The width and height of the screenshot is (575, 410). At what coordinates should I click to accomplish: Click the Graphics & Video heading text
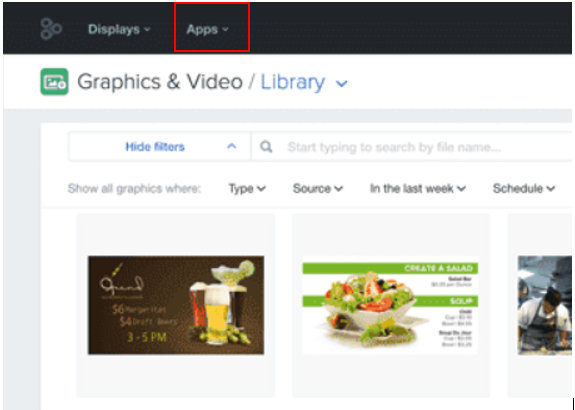click(160, 81)
